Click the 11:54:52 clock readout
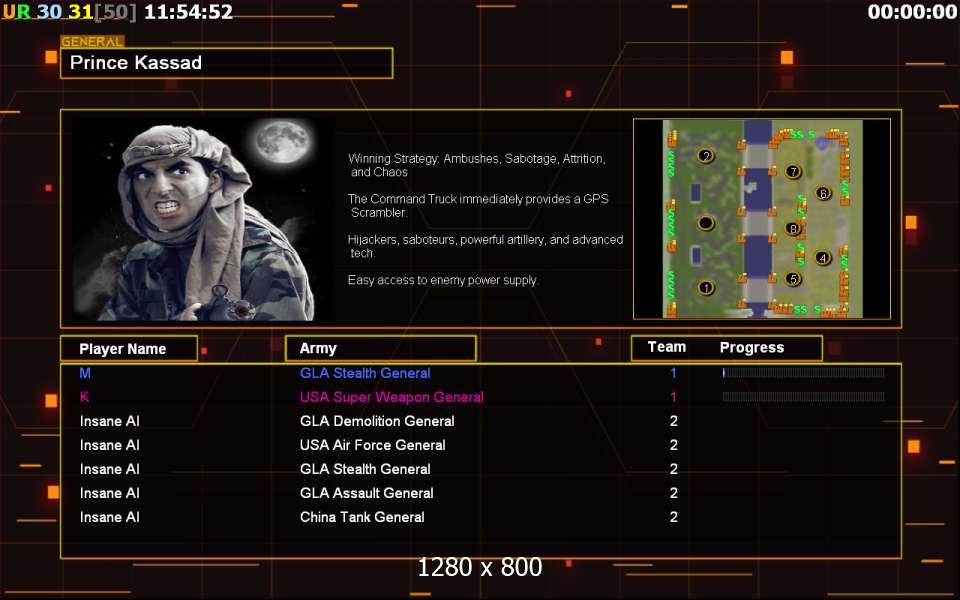 coord(189,12)
